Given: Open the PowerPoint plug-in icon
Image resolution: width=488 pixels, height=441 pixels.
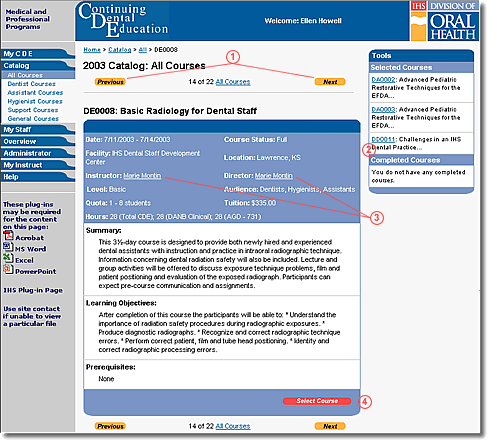Looking at the screenshot, I should tap(8, 269).
